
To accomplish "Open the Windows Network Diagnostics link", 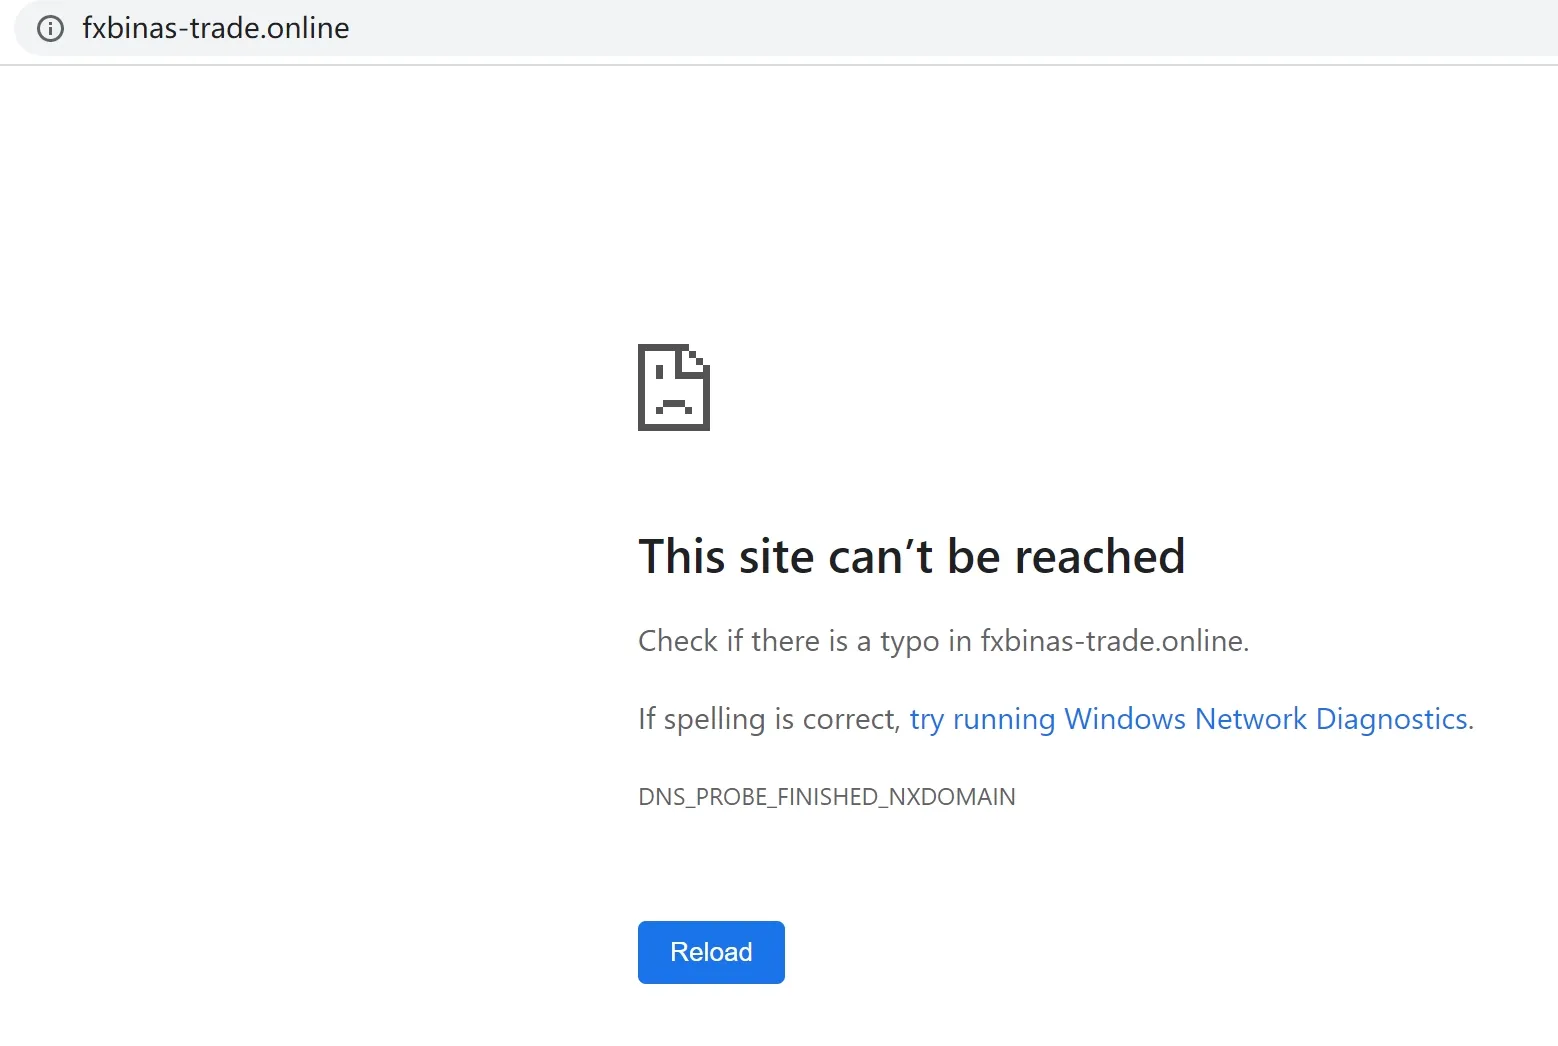I will [x=1189, y=719].
